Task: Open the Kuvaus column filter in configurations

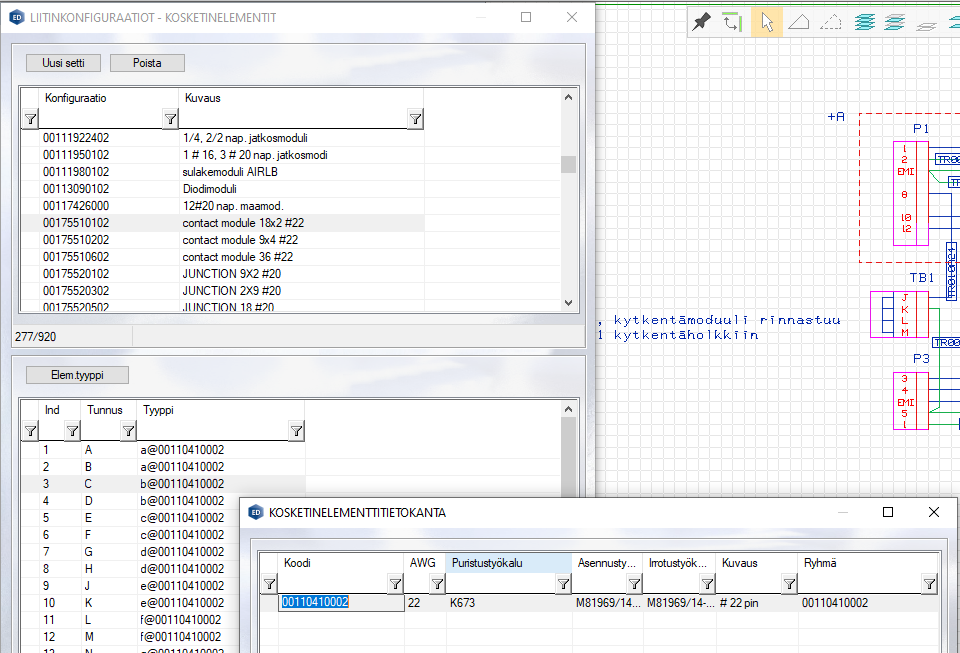Action: point(415,119)
